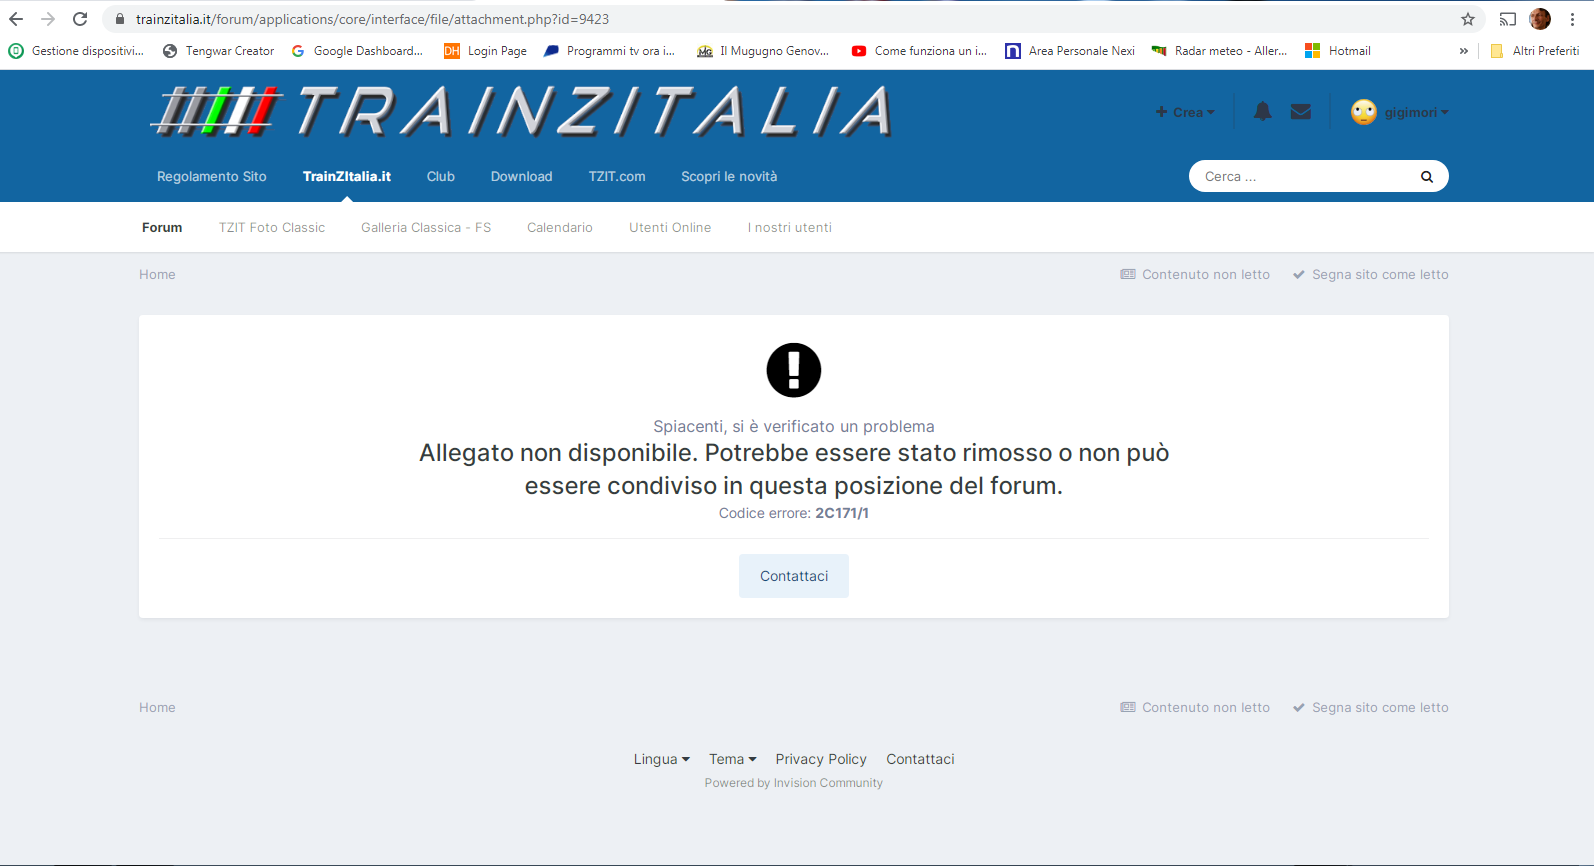1594x866 pixels.
Task: Open Download menu item
Action: click(521, 176)
